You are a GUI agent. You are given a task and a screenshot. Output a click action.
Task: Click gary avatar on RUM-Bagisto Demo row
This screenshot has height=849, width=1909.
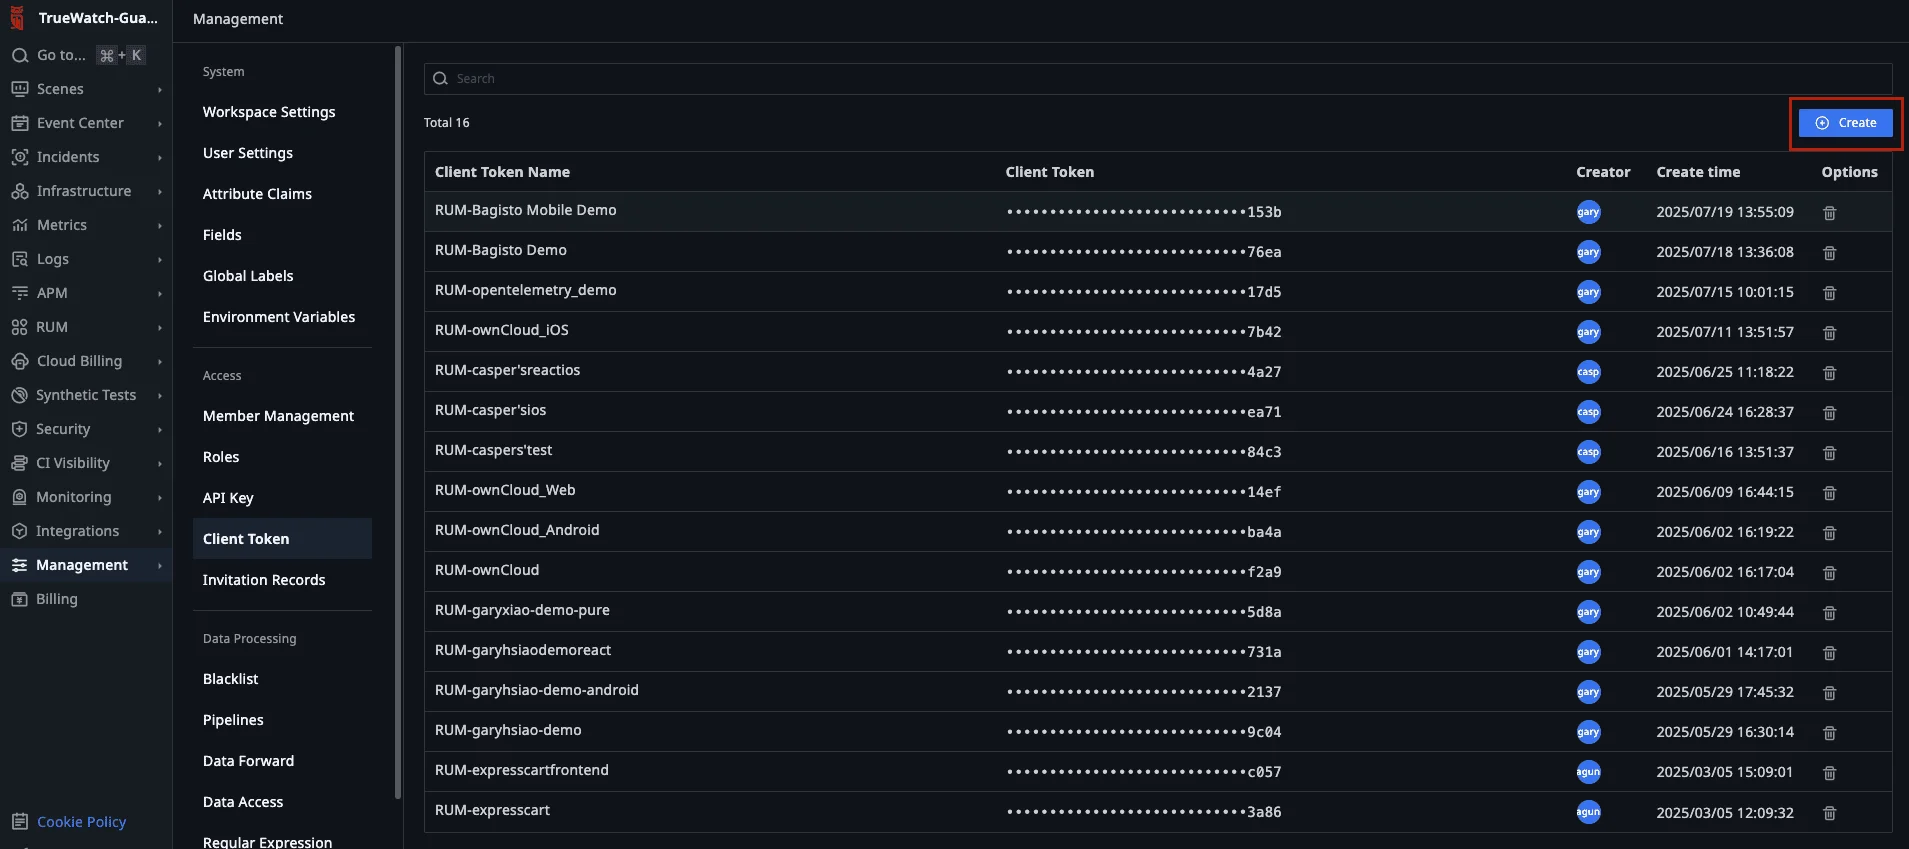pyautogui.click(x=1588, y=252)
